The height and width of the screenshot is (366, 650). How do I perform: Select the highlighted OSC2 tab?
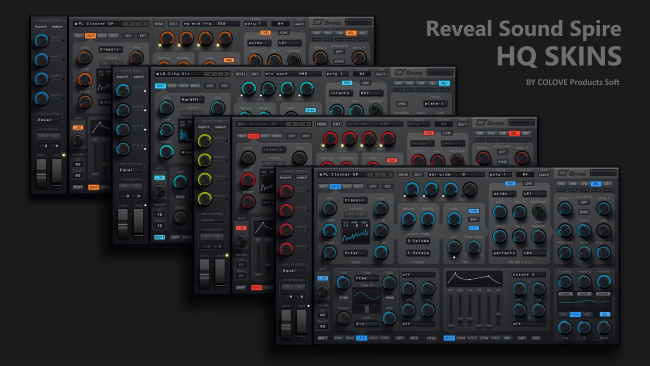(x=335, y=187)
